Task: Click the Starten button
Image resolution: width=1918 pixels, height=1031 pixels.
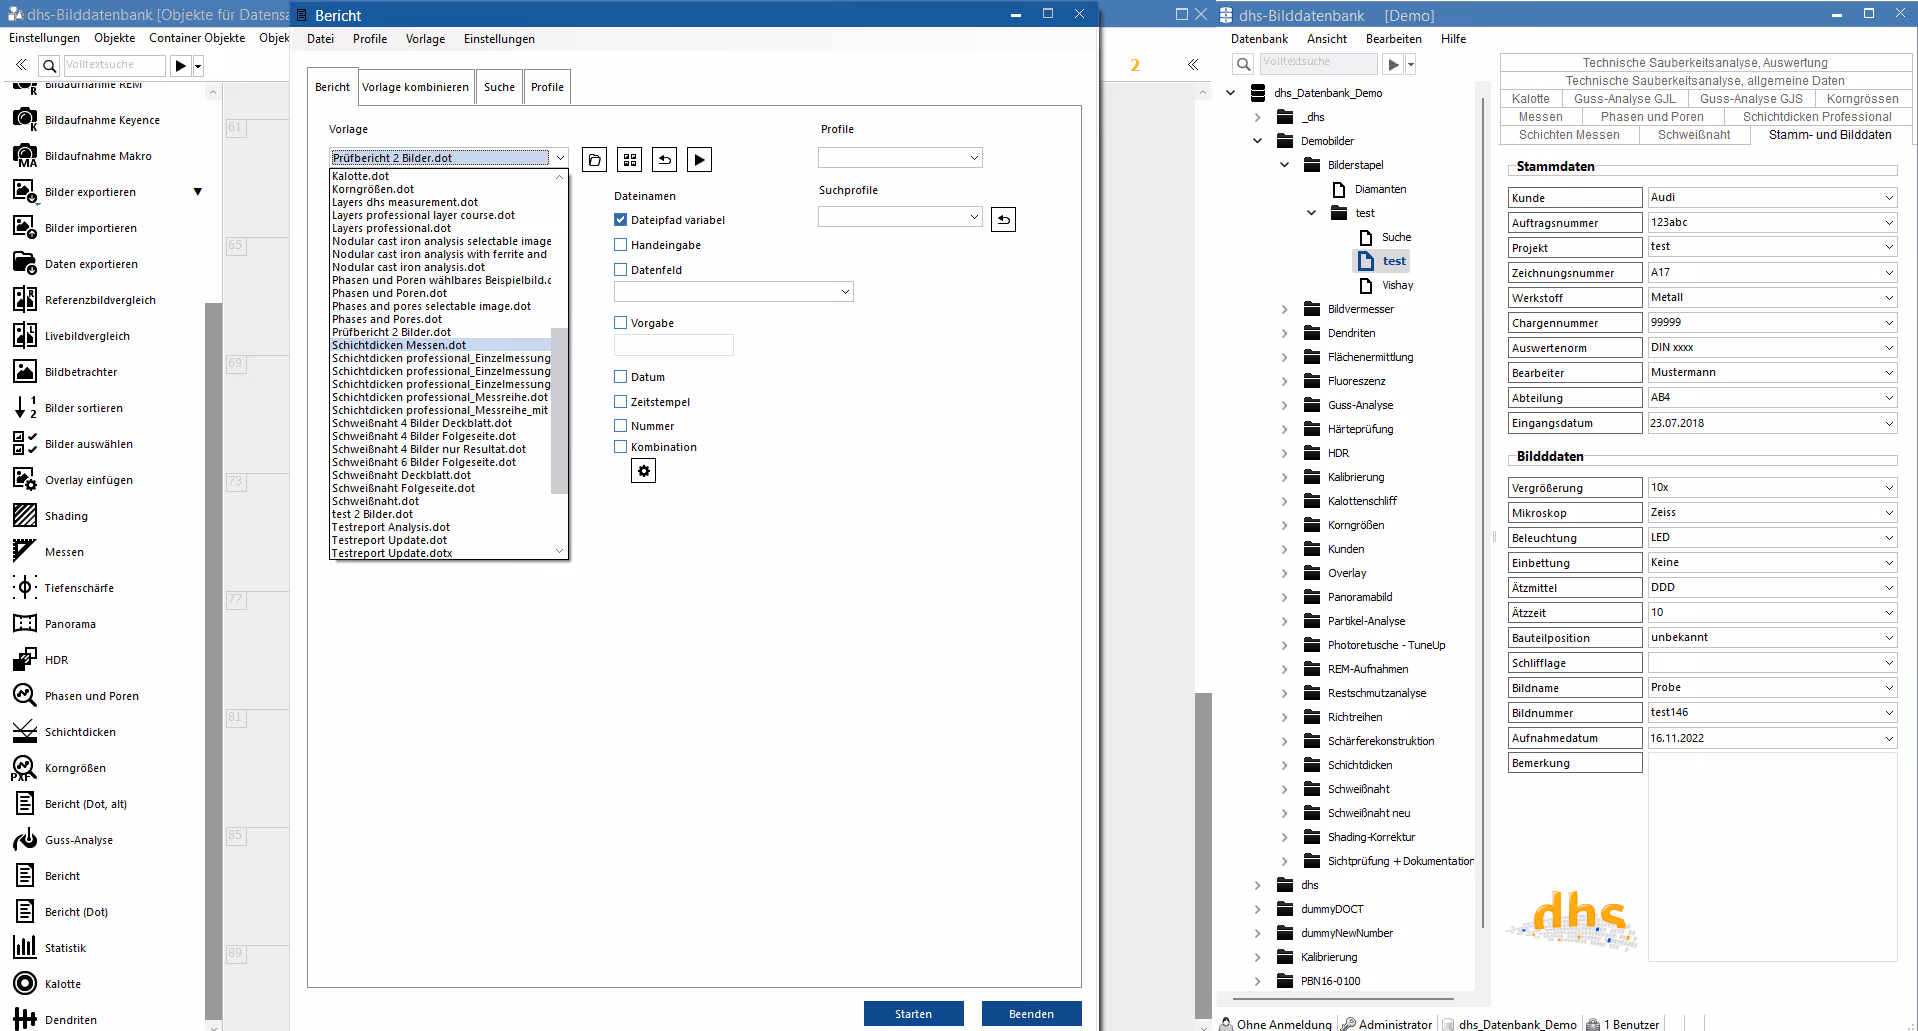Action: pos(913,1014)
